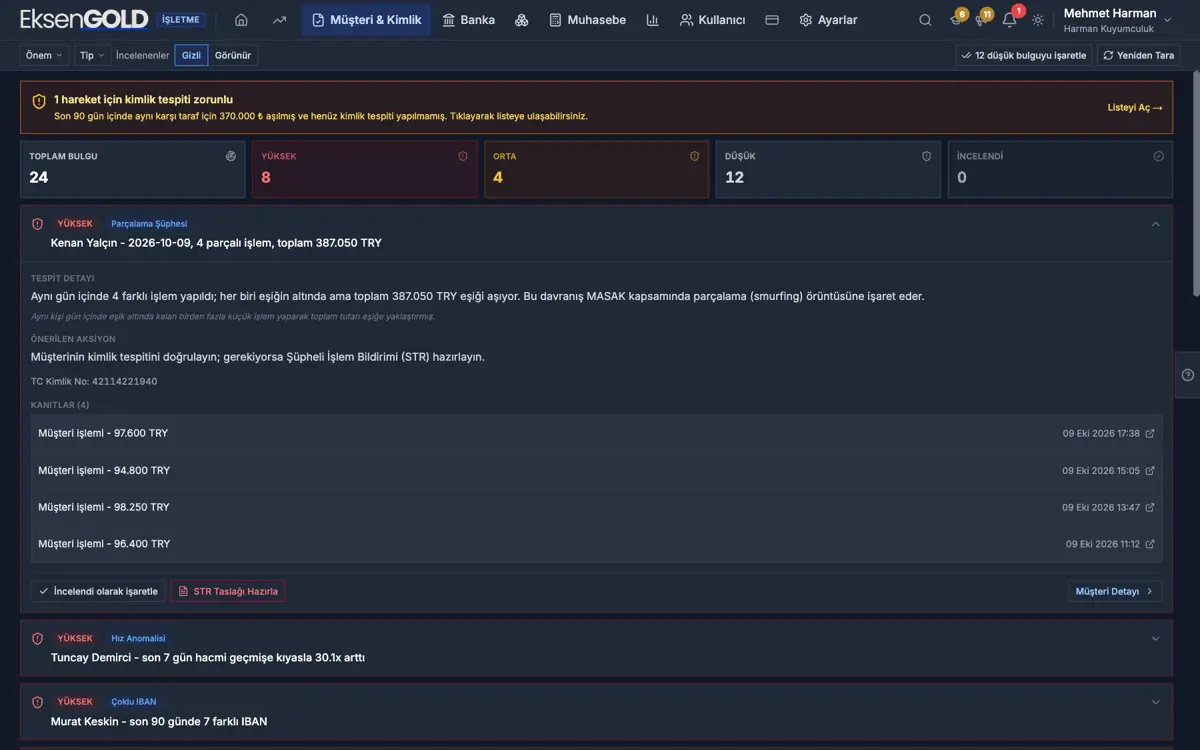Image resolution: width=1200 pixels, height=750 pixels.
Task: Select the Gizli filter toggle
Action: point(191,56)
